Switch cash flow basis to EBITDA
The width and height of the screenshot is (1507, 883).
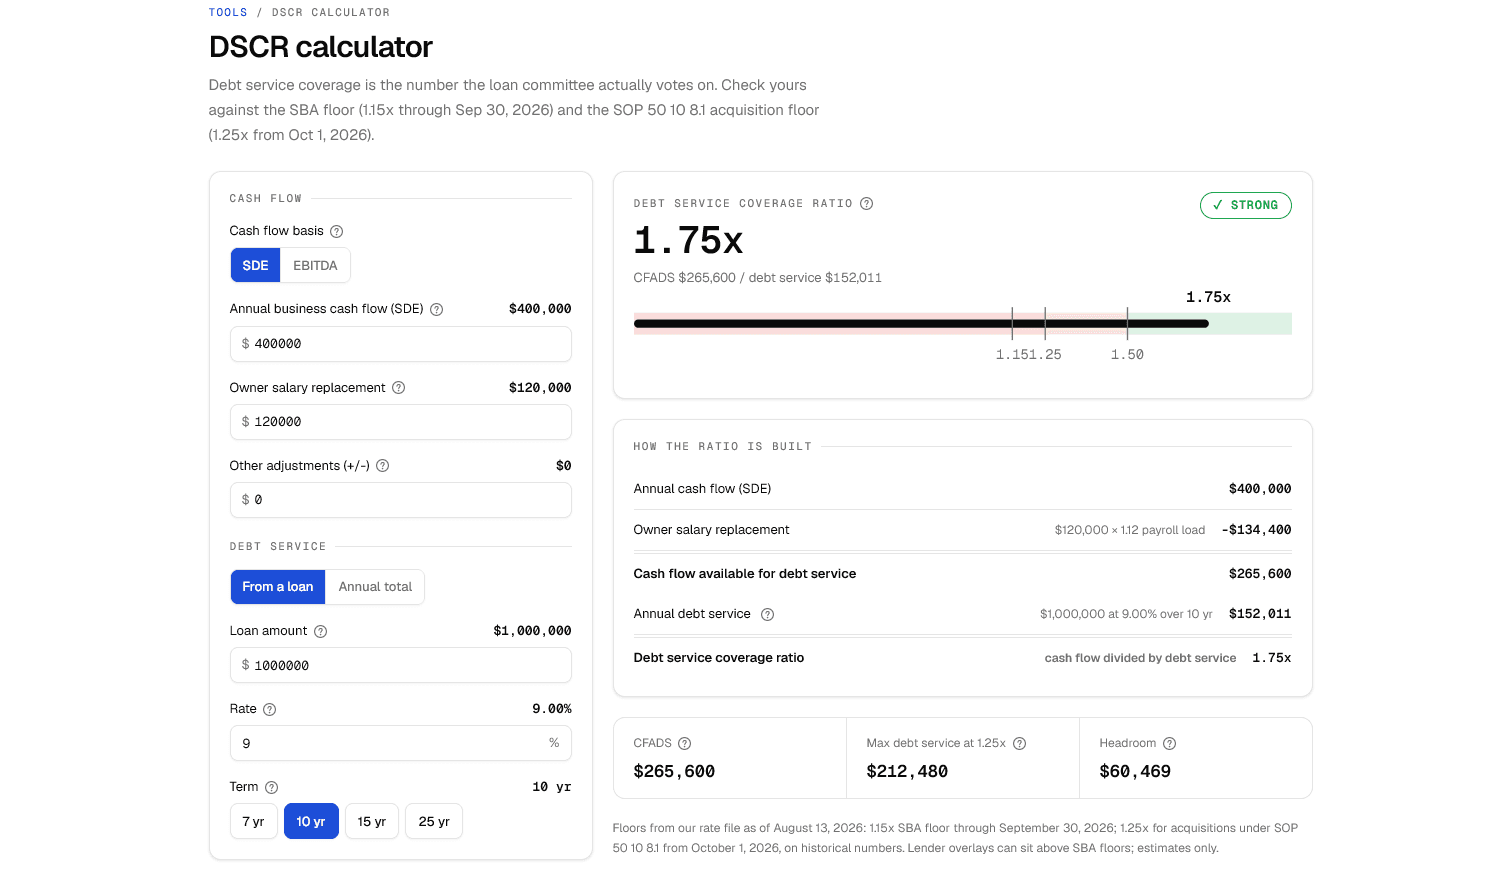315,265
